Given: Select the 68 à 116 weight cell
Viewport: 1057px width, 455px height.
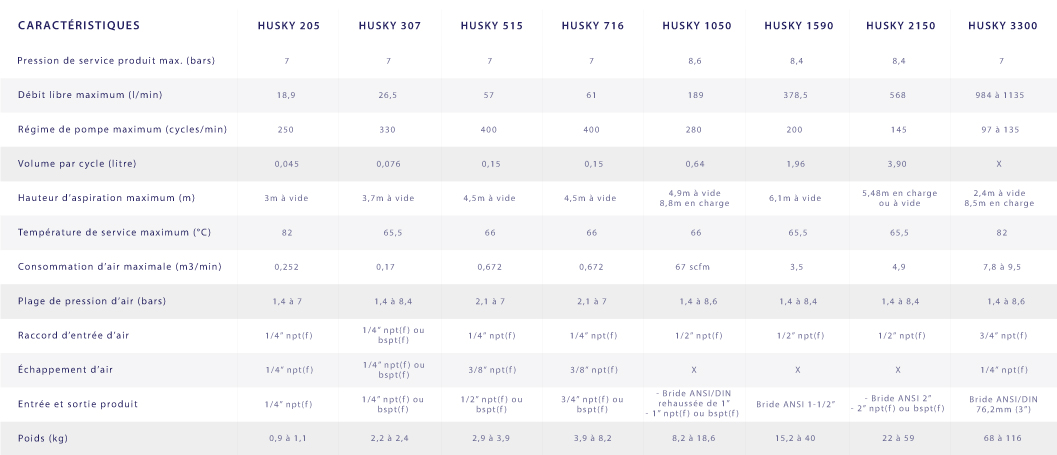Looking at the screenshot, I should (x=1002, y=438).
